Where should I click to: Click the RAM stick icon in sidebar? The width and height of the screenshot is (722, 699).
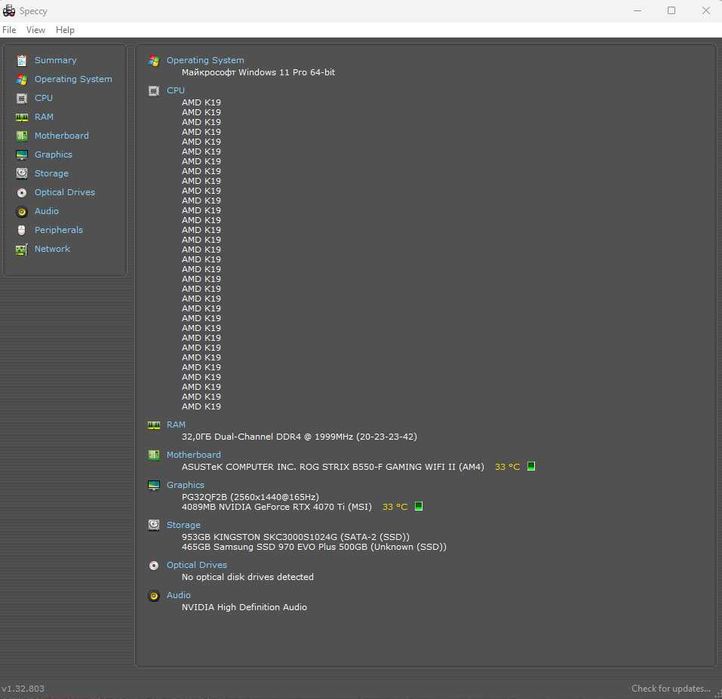click(x=22, y=117)
